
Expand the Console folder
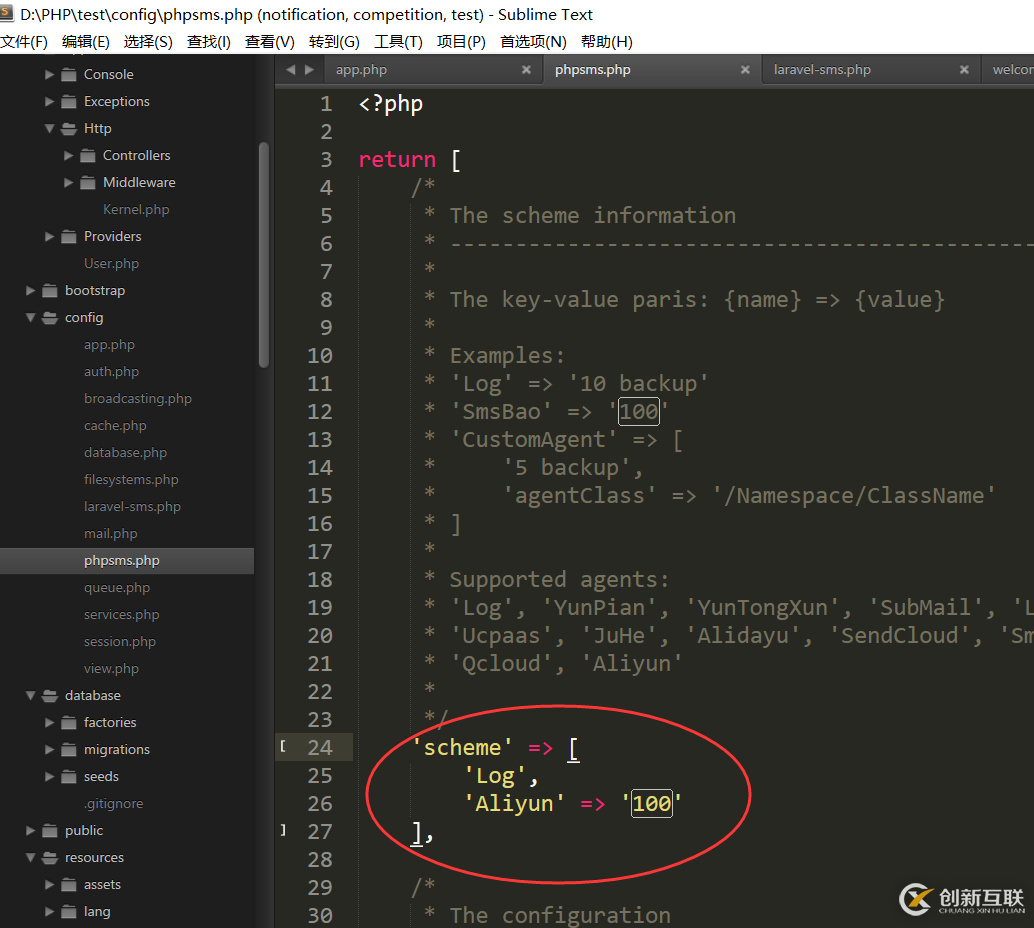tap(50, 75)
